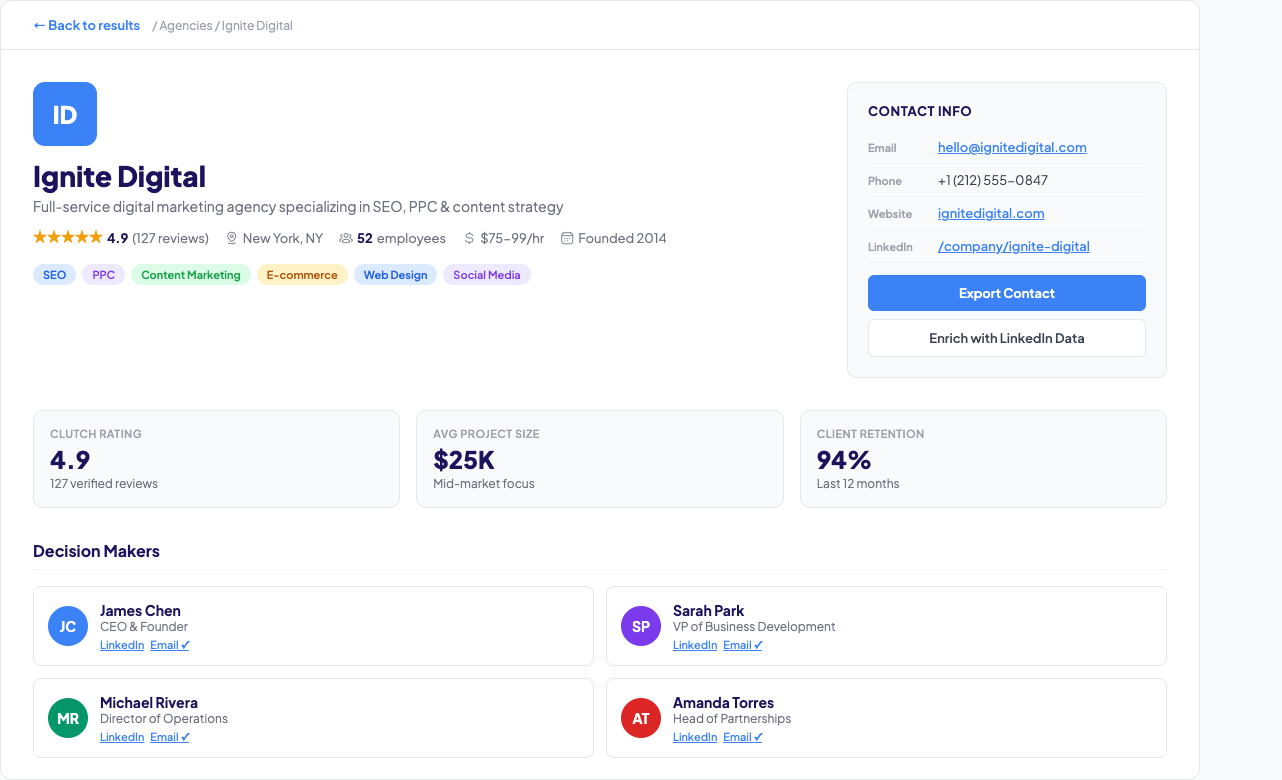Click the dollar icon beside the hourly rate

coord(467,238)
